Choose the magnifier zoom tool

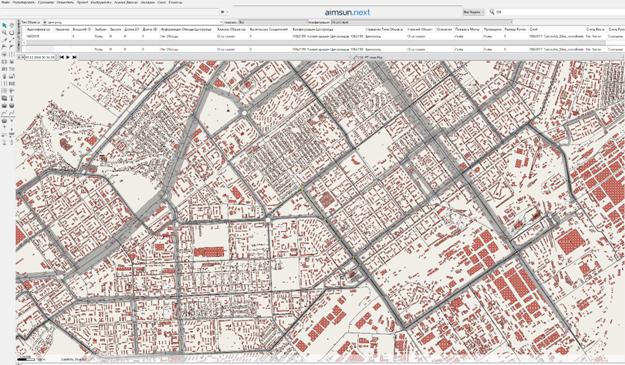pos(4,32)
